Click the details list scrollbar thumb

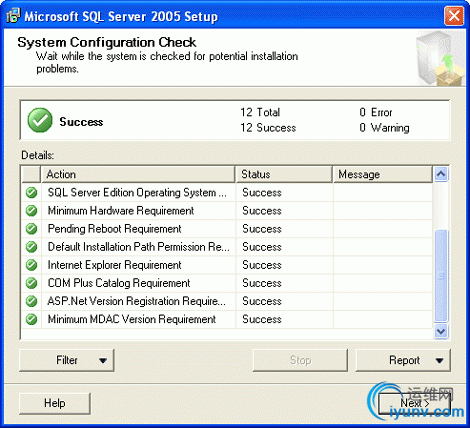point(441,276)
